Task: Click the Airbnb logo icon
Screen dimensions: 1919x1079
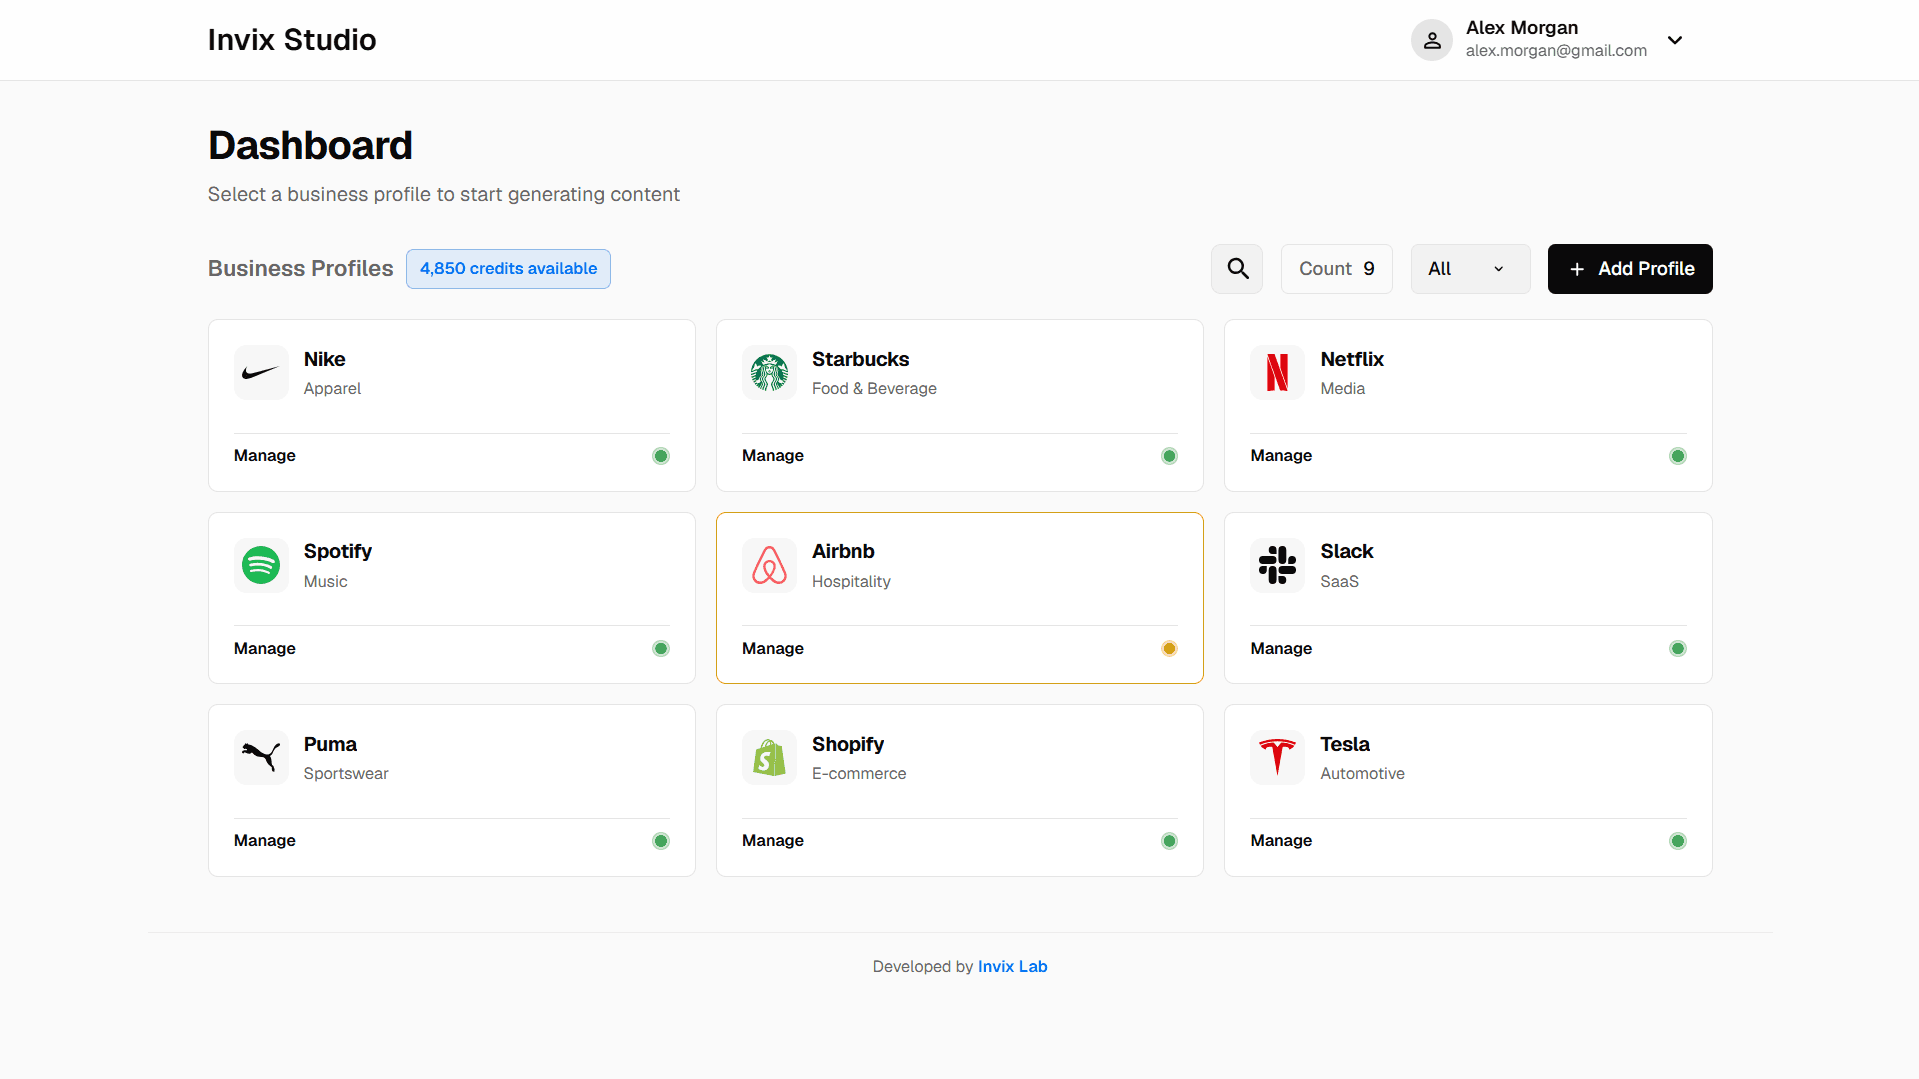Action: tap(769, 565)
